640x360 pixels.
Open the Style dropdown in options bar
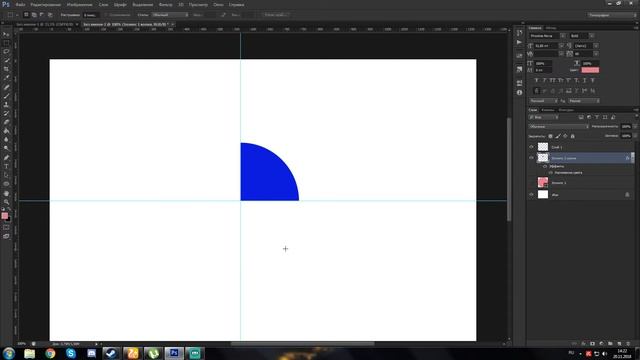170,15
